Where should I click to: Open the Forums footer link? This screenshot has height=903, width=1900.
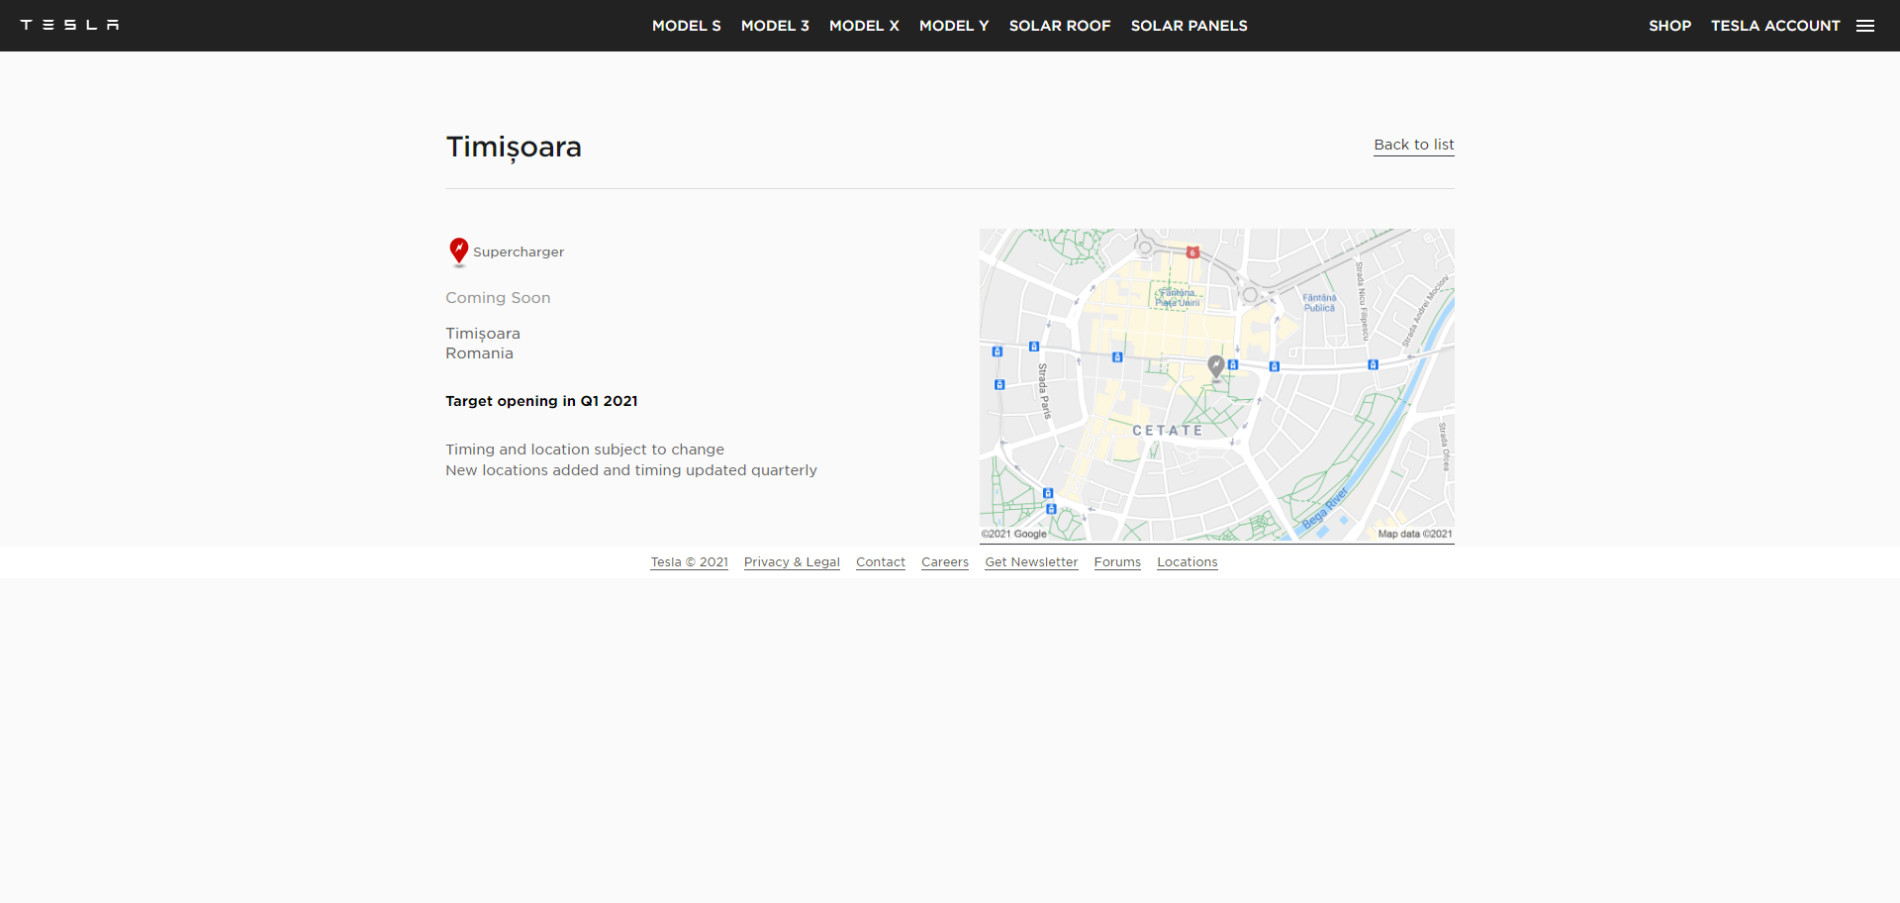(x=1117, y=562)
